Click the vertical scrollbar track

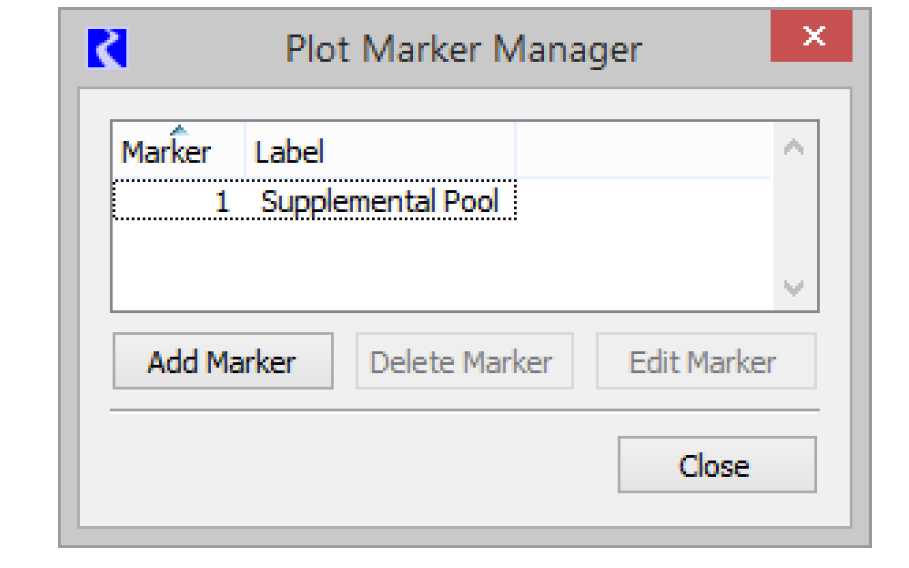(x=794, y=218)
